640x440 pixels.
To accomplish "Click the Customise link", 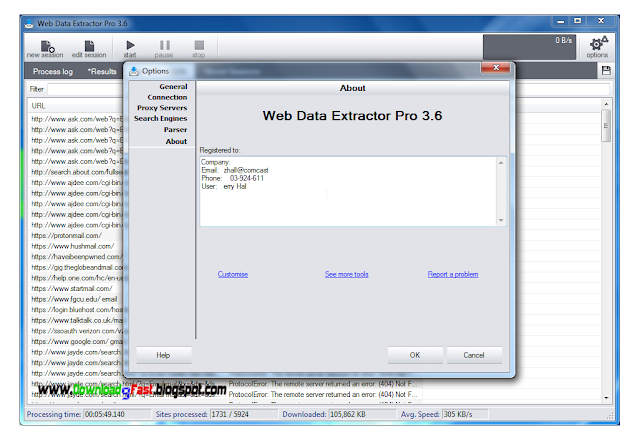I will click(233, 274).
